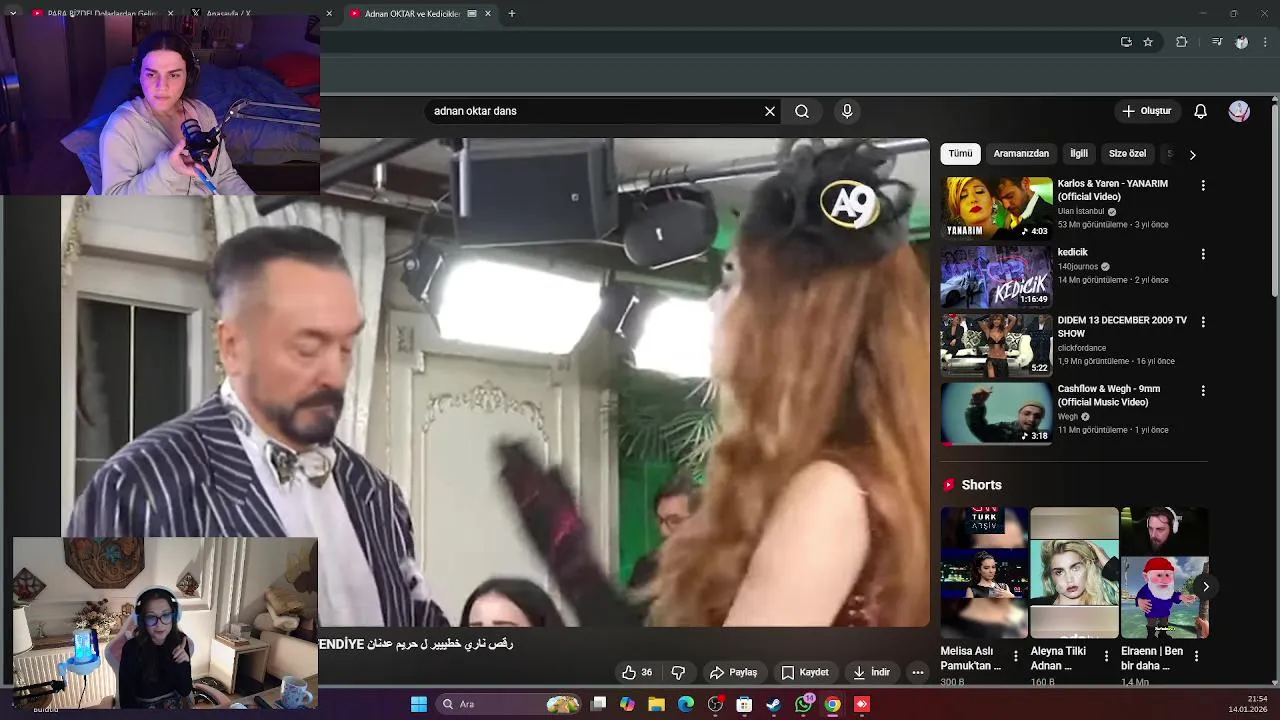
Task: Open Task View on the taskbar
Action: [x=598, y=704]
